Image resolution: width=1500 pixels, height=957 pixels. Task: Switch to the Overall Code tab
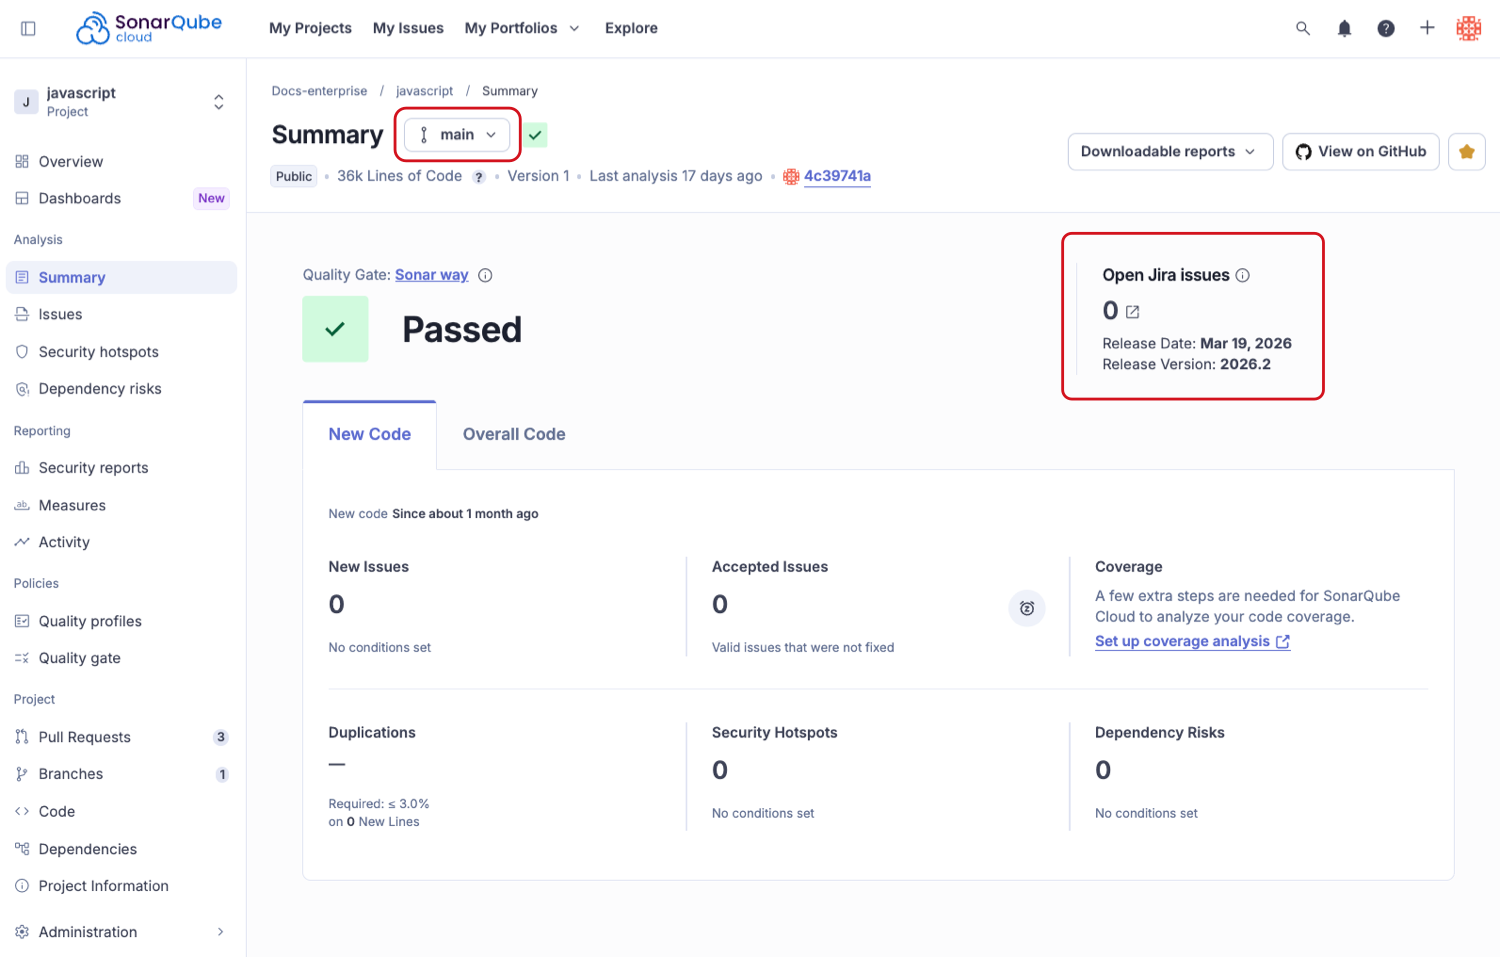point(513,434)
